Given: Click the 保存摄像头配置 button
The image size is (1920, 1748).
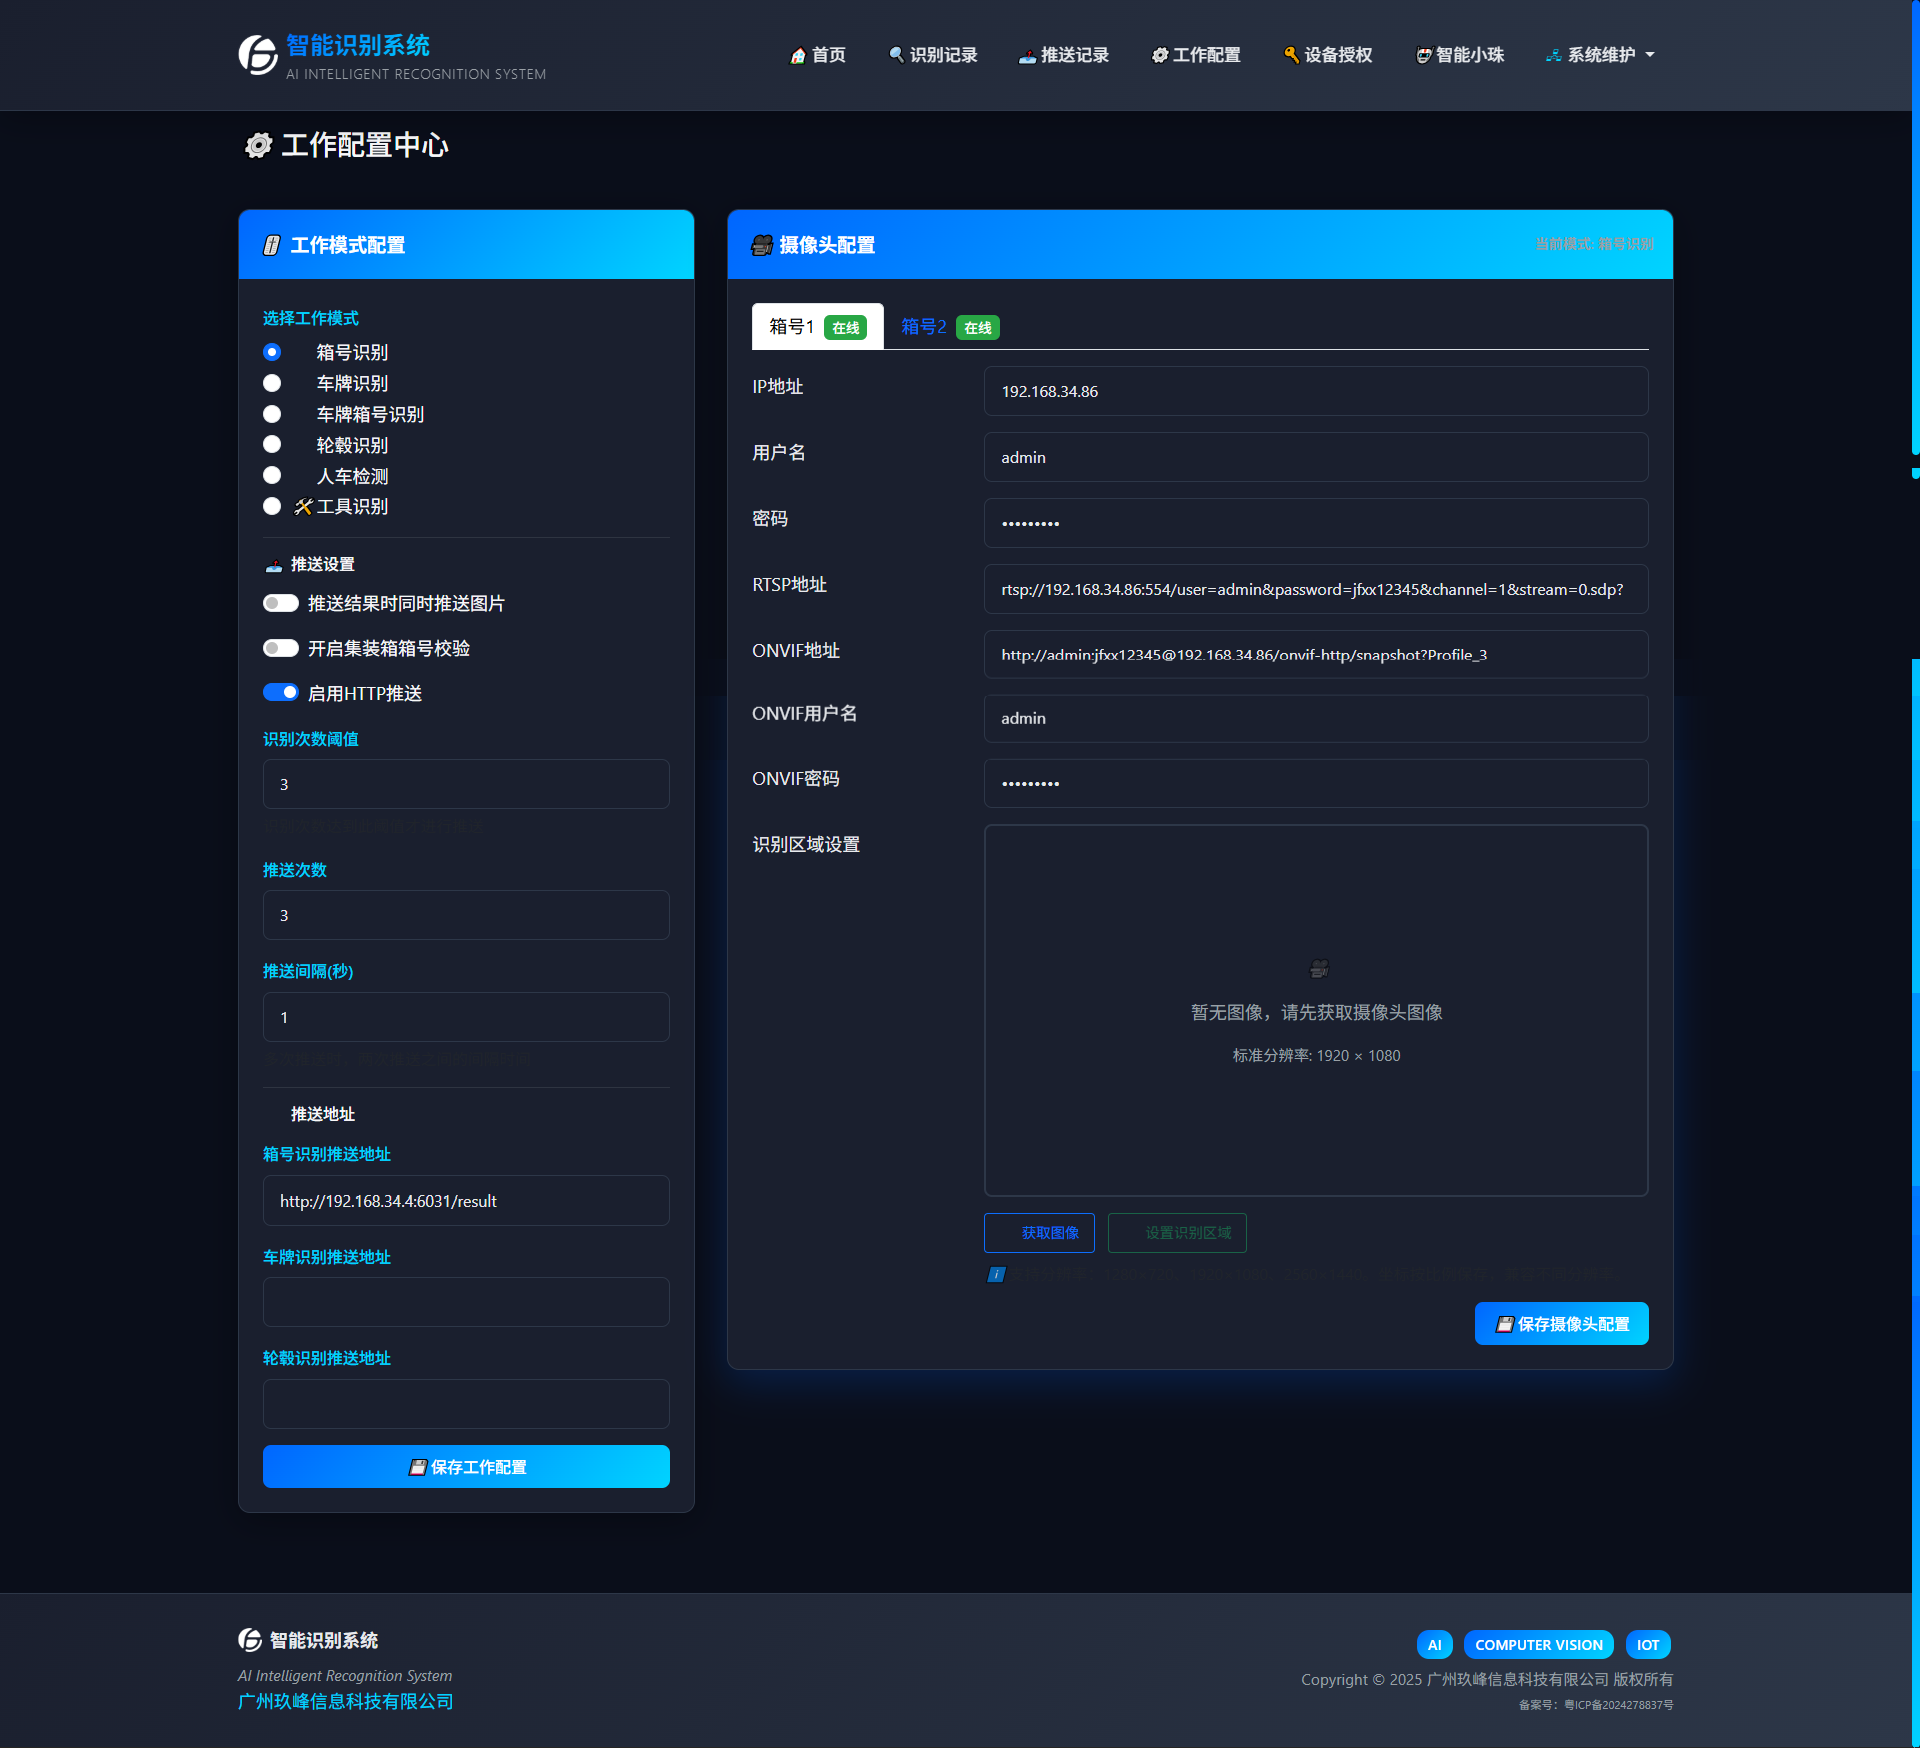Looking at the screenshot, I should click(x=1562, y=1324).
